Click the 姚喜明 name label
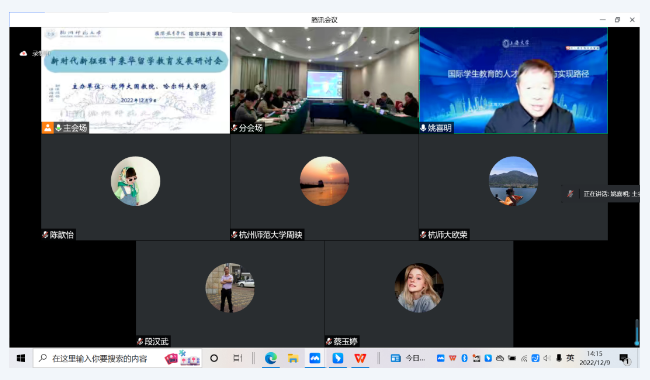 pos(439,128)
